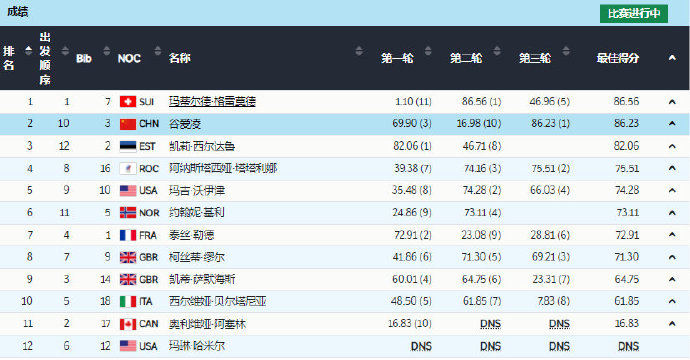Image resolution: width=690 pixels, height=360 pixels.
Task: Select first run score 60.01 (4)
Action: point(412,279)
